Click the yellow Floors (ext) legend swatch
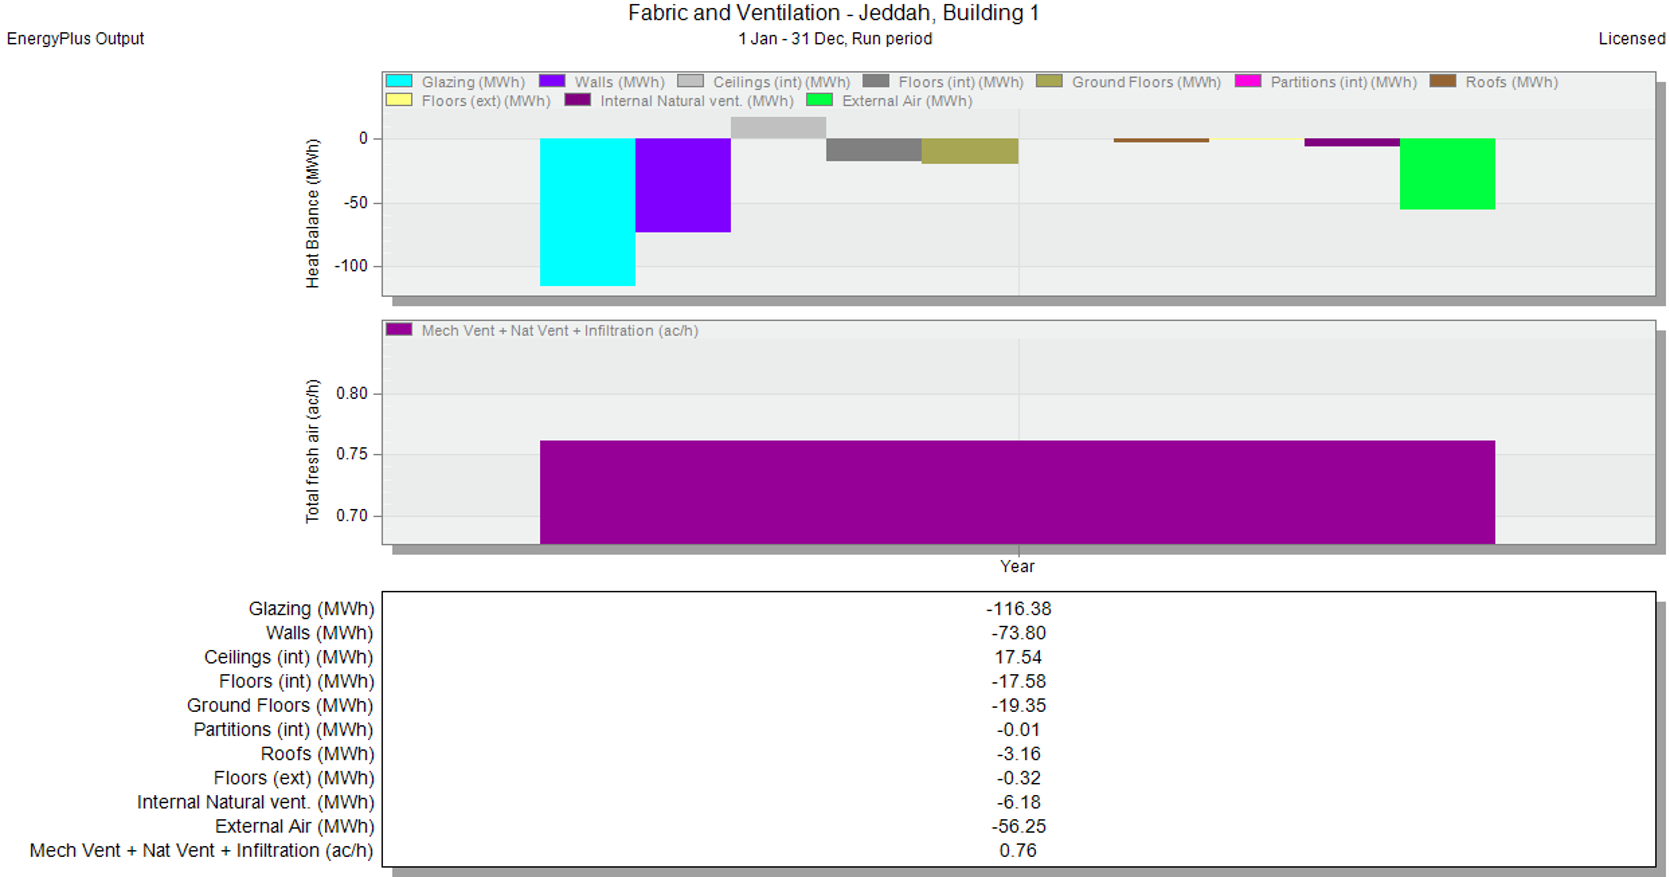This screenshot has height=877, width=1670. (399, 100)
